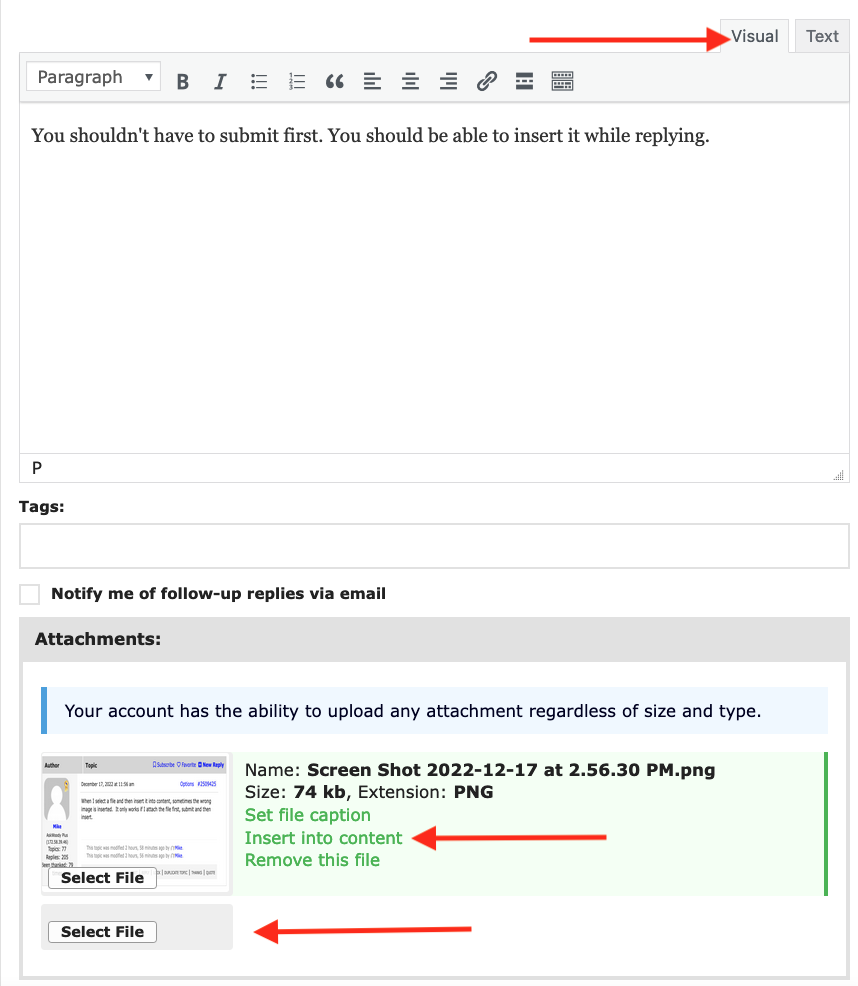Apply blockquote formatting
858x986 pixels.
(335, 82)
